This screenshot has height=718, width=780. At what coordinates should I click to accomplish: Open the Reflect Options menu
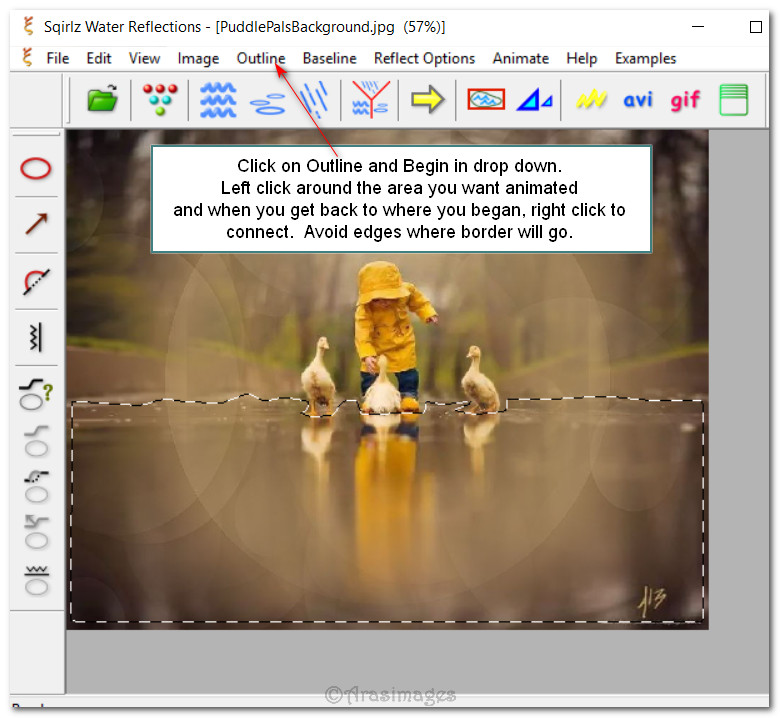[x=424, y=58]
